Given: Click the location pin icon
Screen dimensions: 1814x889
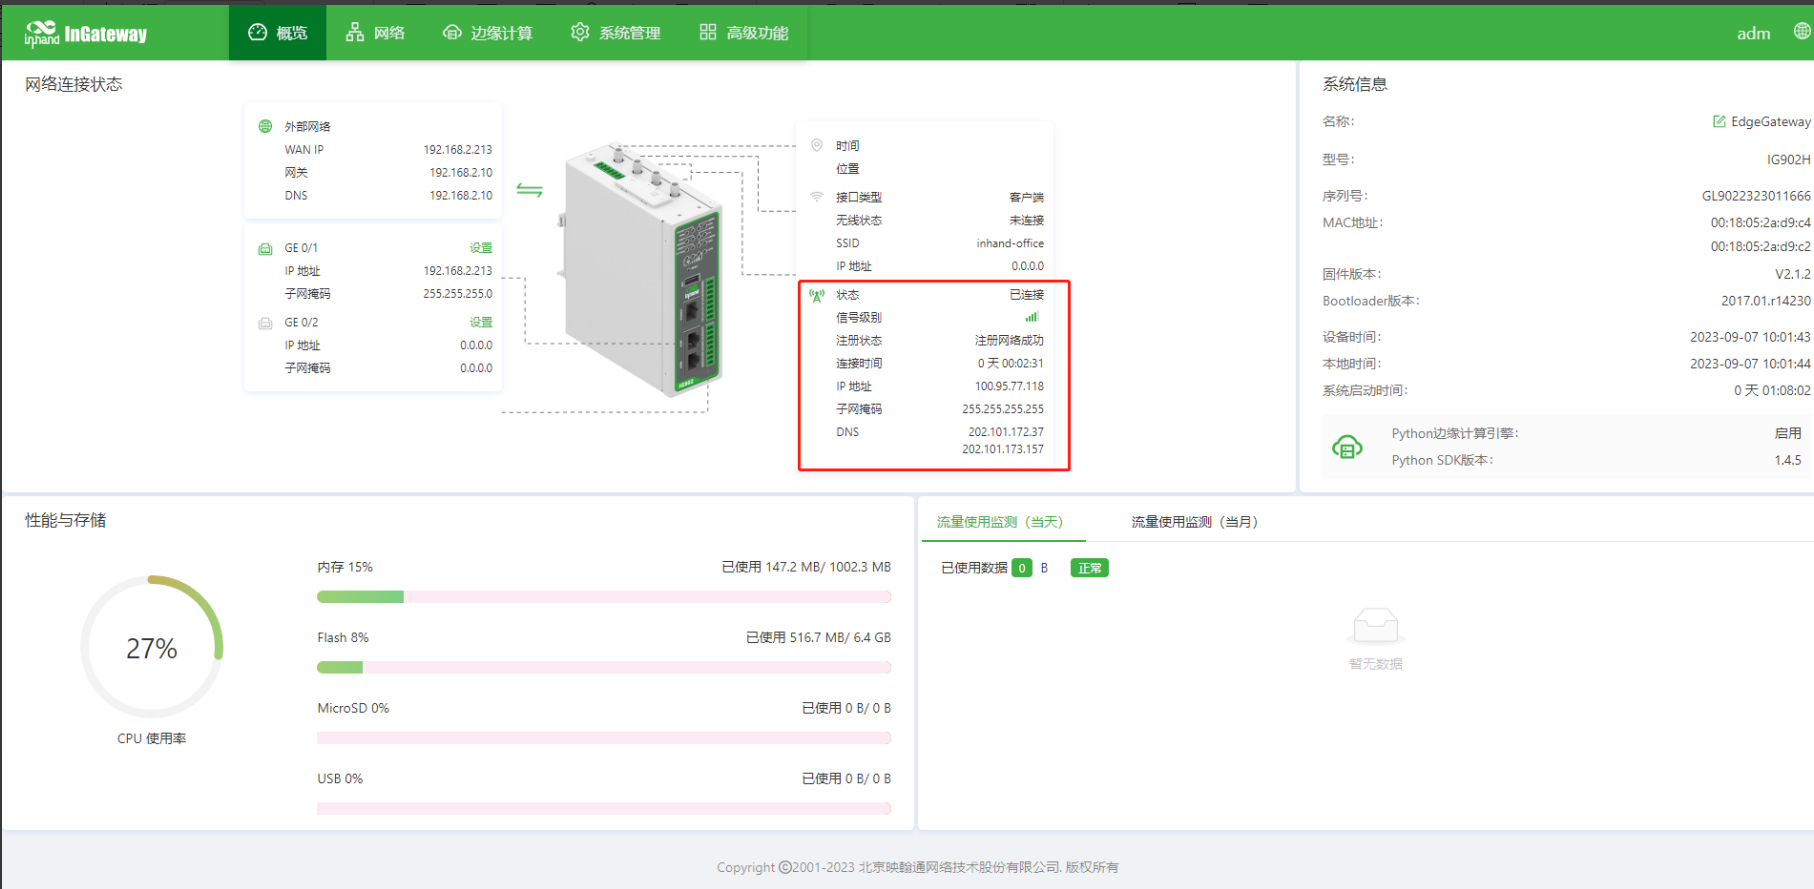Looking at the screenshot, I should 817,146.
